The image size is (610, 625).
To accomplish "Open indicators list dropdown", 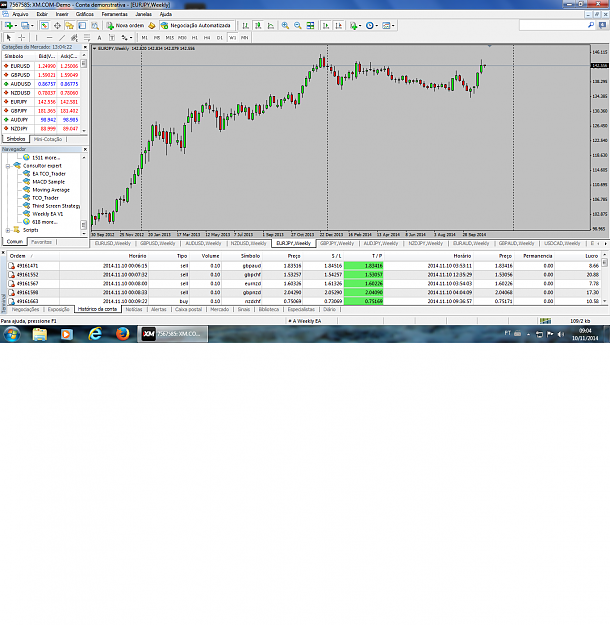I will (355, 26).
